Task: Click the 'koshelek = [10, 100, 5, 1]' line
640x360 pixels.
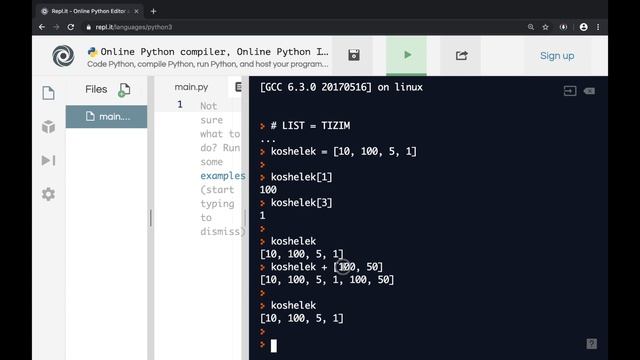Action: (344, 151)
